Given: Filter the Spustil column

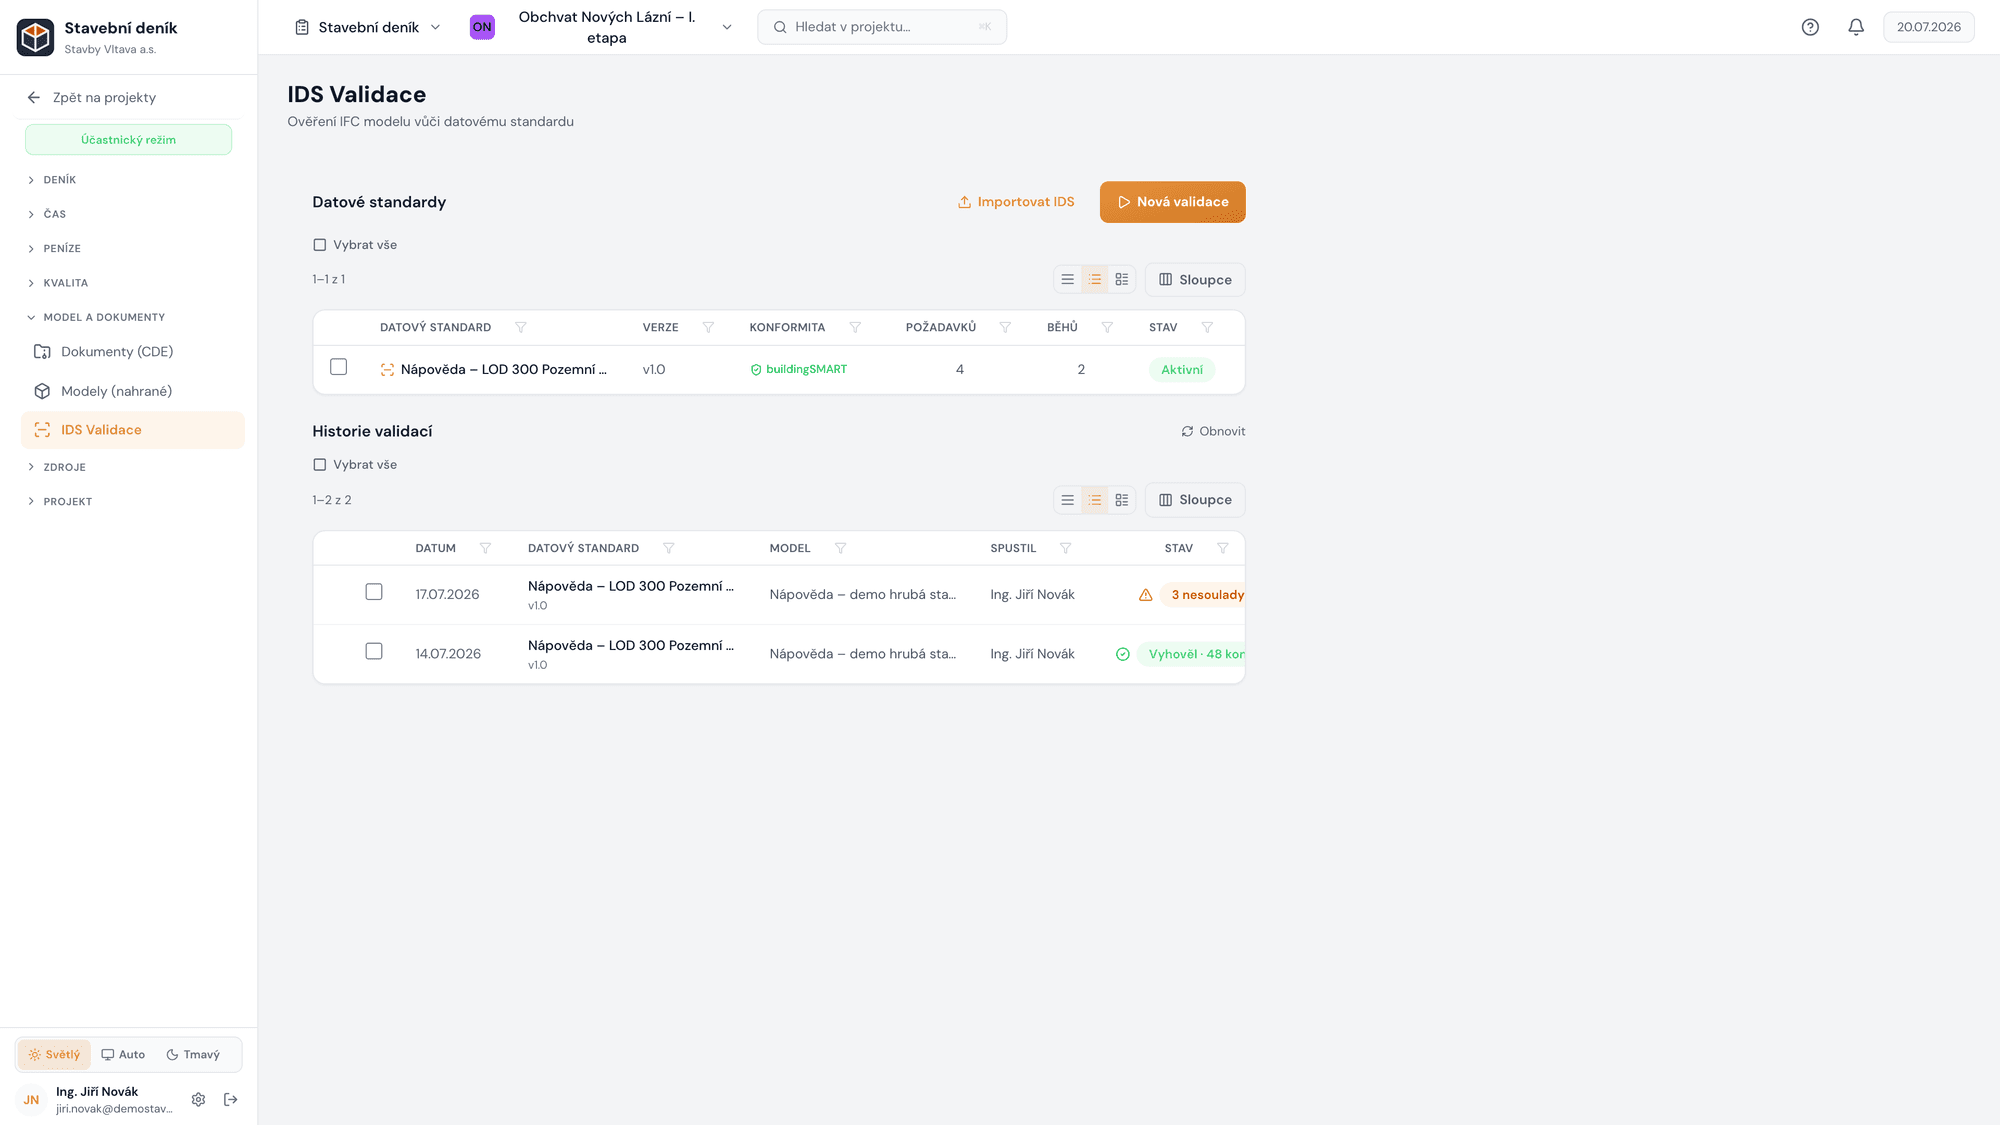Looking at the screenshot, I should point(1065,548).
